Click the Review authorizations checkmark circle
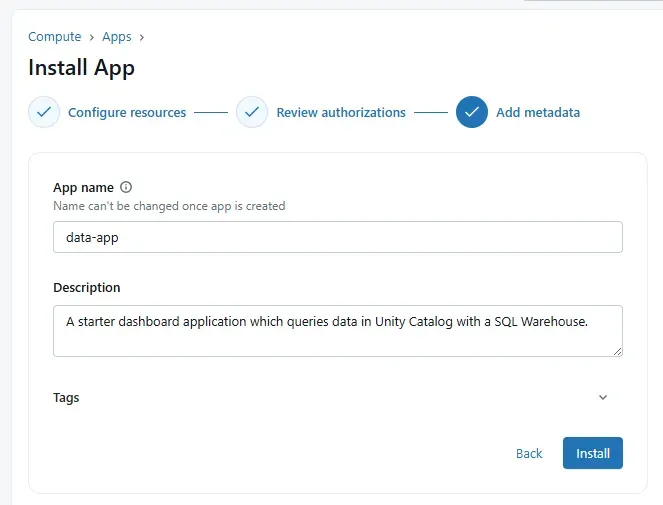 (x=252, y=112)
